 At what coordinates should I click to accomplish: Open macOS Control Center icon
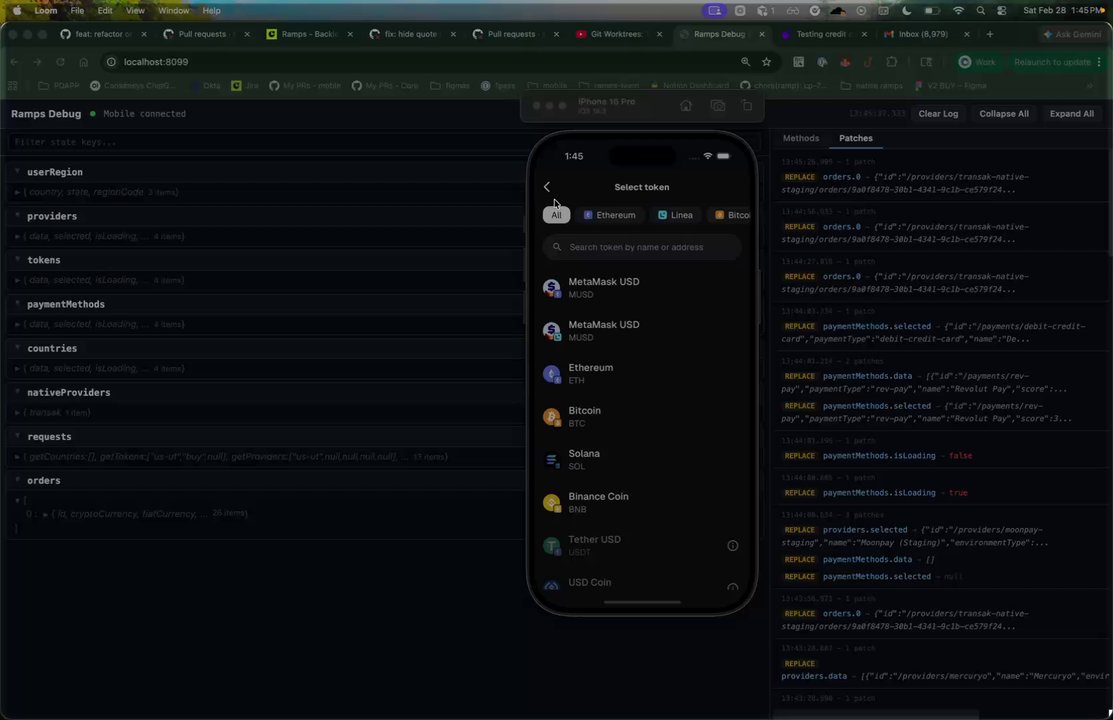pyautogui.click(x=1002, y=11)
